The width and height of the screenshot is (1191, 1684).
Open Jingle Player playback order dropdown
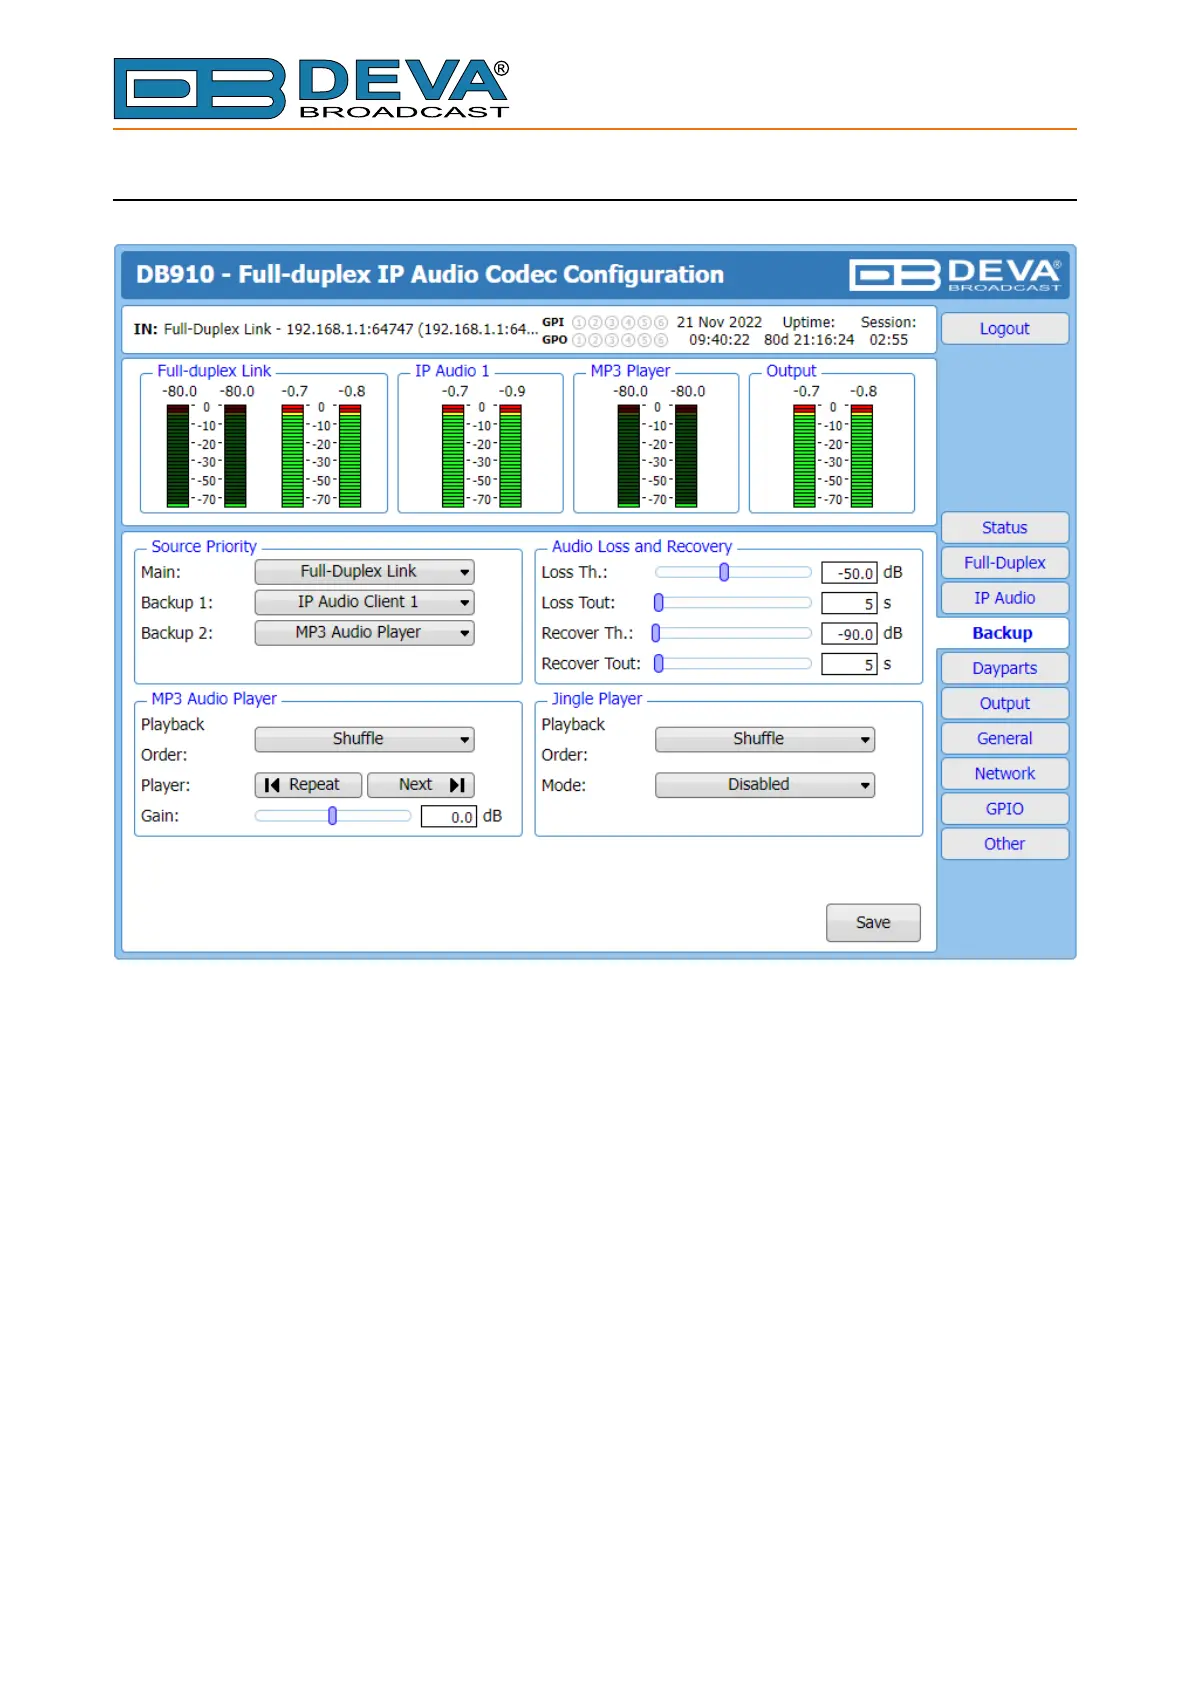click(x=765, y=739)
